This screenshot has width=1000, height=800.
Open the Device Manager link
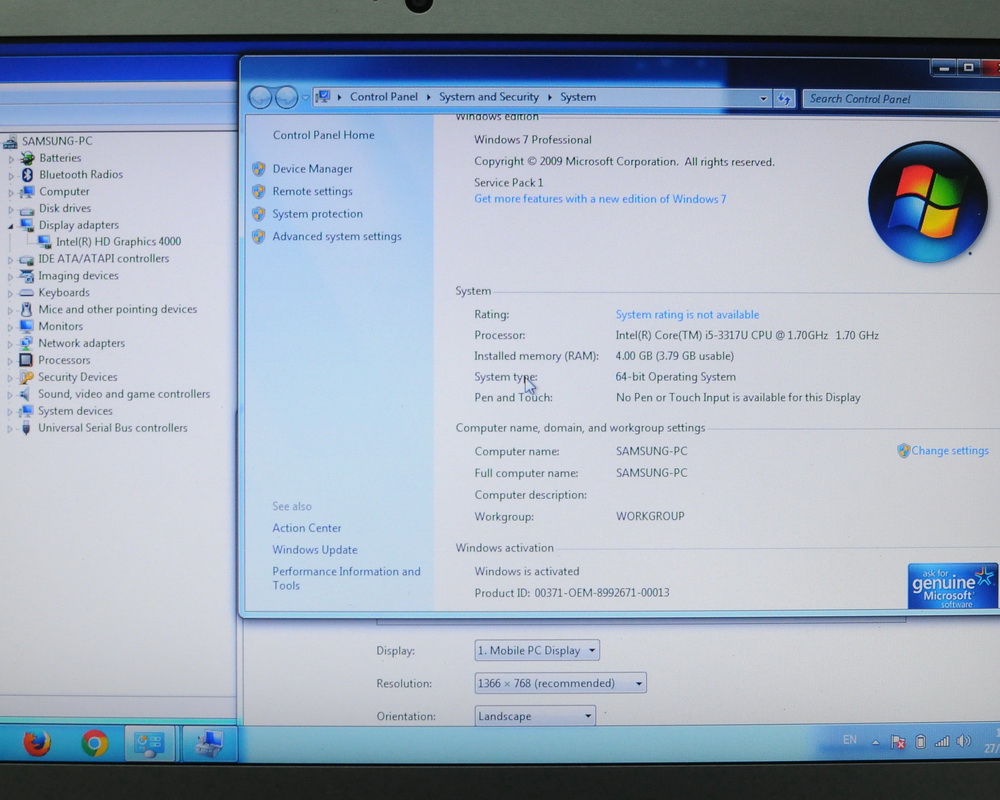pyautogui.click(x=312, y=169)
